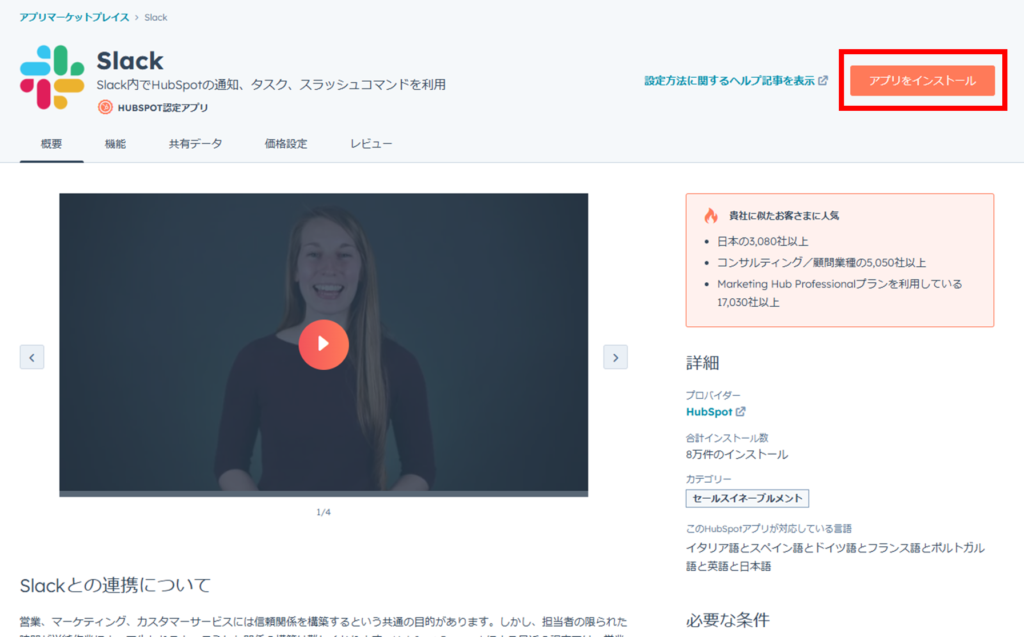1024x637 pixels.
Task: Click コンサルティング／顧問業種の5,050社以上 text
Action: [x=822, y=263]
